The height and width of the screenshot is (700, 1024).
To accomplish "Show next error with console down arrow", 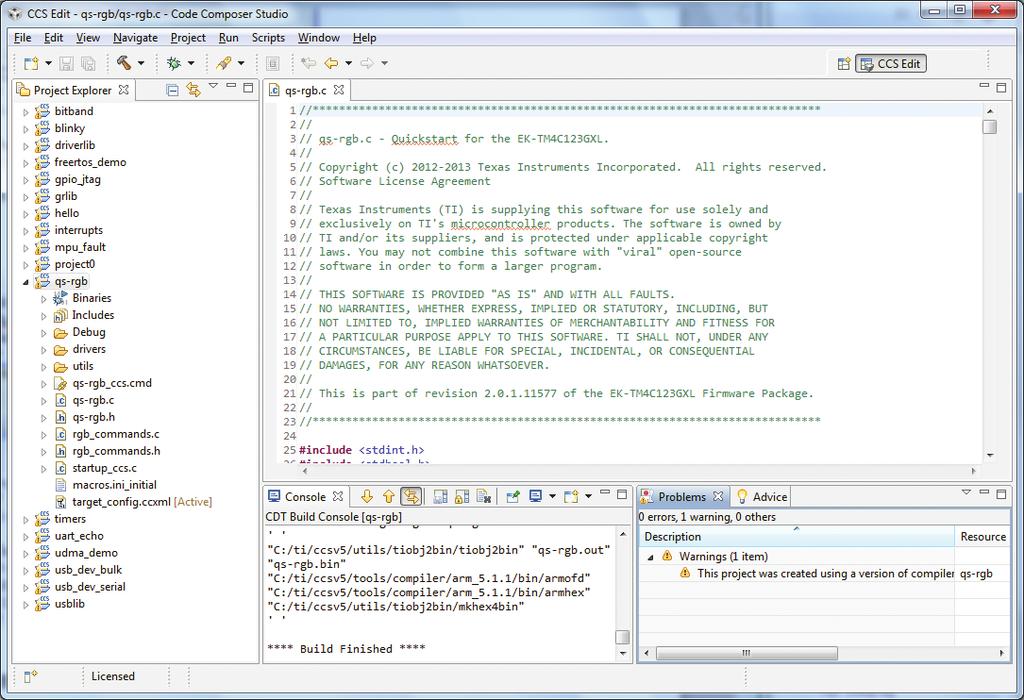I will (x=367, y=497).
